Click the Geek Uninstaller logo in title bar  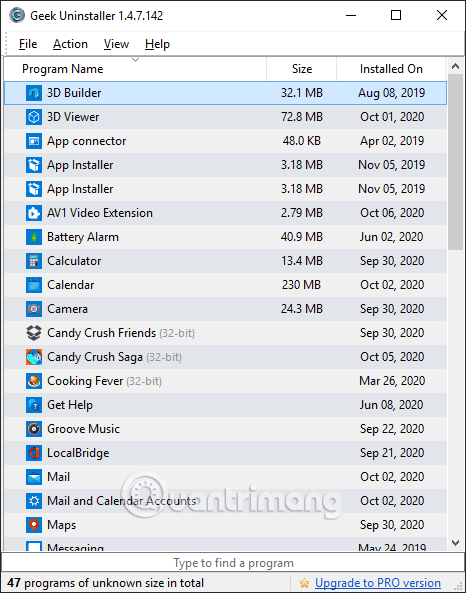[x=17, y=16]
